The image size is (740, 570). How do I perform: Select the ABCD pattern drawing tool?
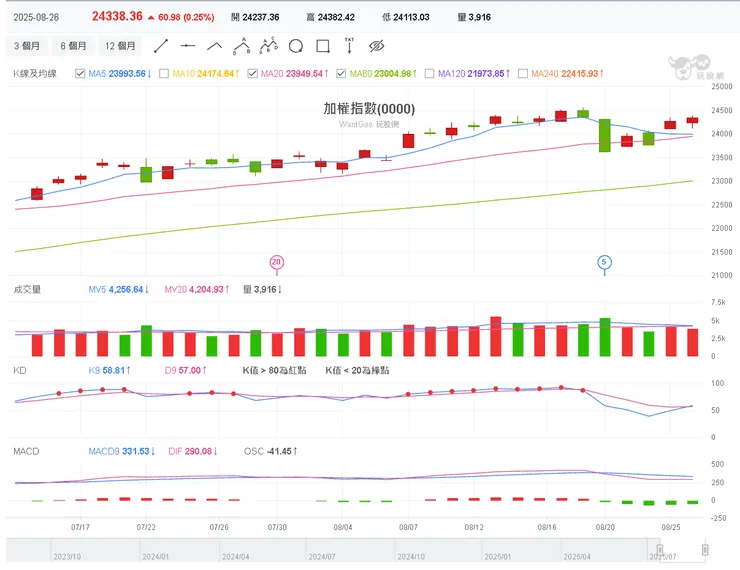click(x=269, y=46)
